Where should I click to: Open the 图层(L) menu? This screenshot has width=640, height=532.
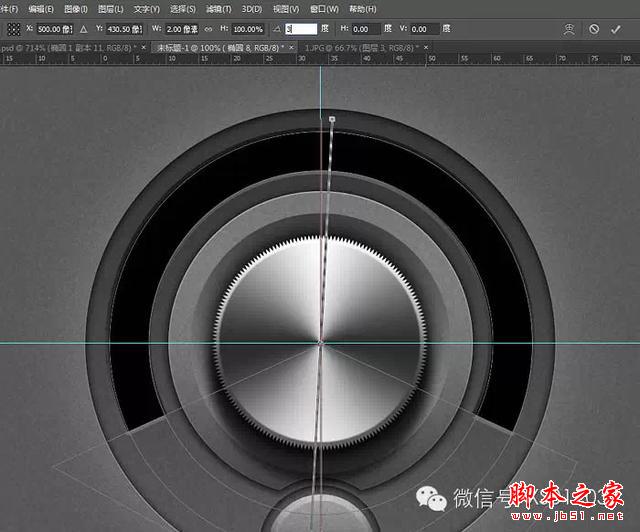click(111, 9)
